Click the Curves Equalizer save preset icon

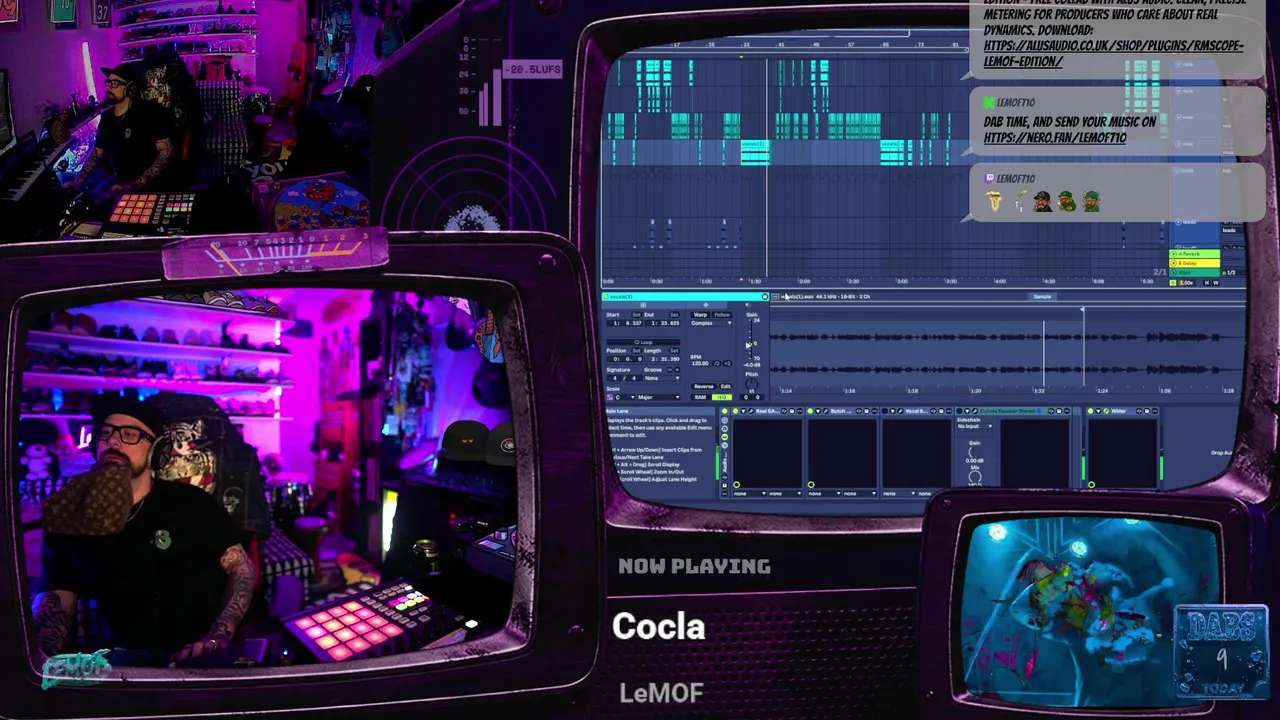(1059, 411)
